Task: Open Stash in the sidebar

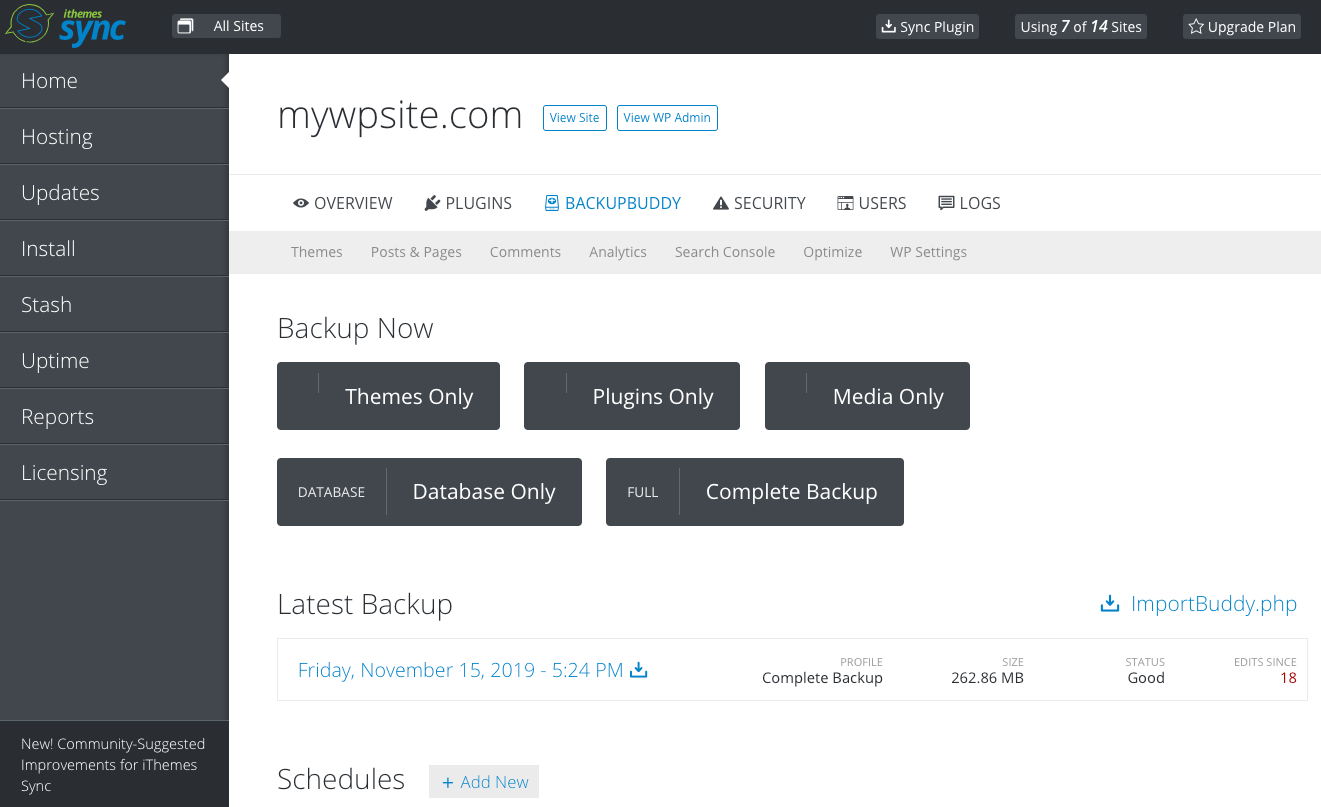Action: coord(114,305)
